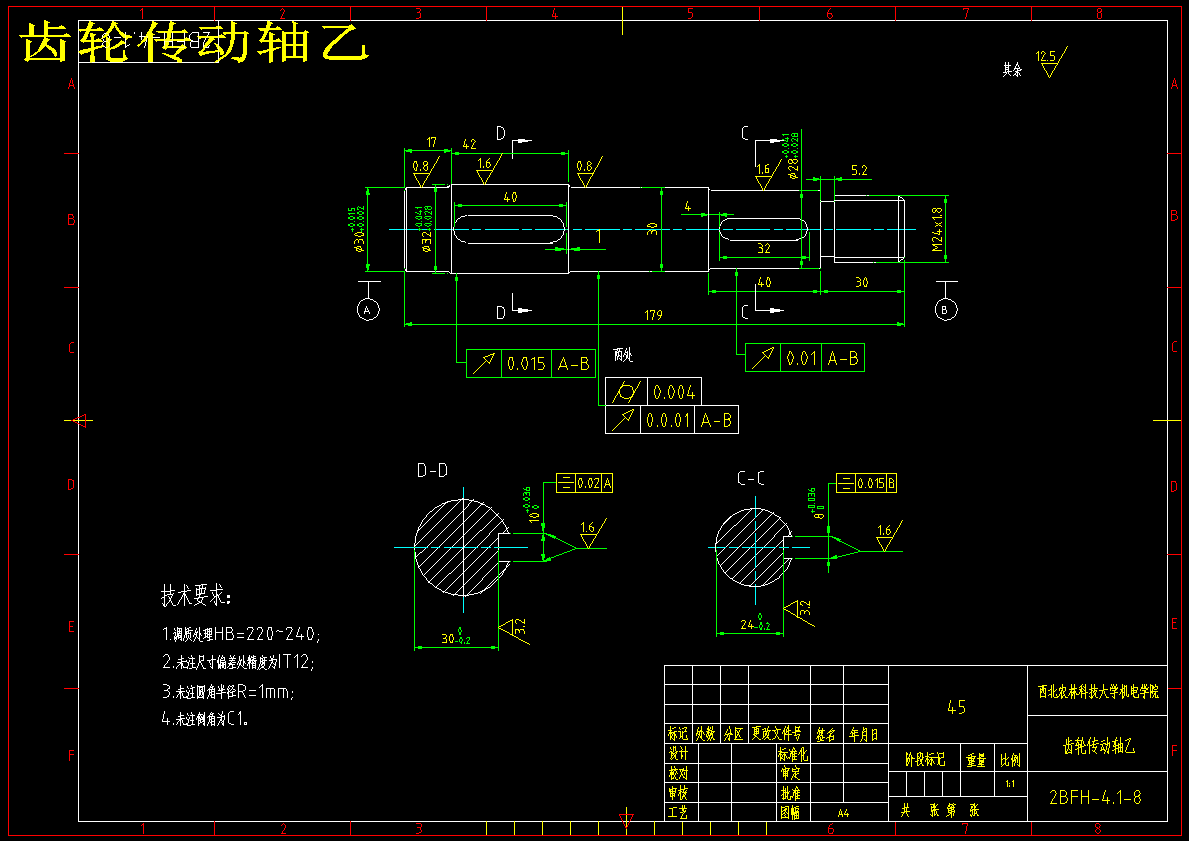Select the hatched circle of section D-D

[462, 547]
